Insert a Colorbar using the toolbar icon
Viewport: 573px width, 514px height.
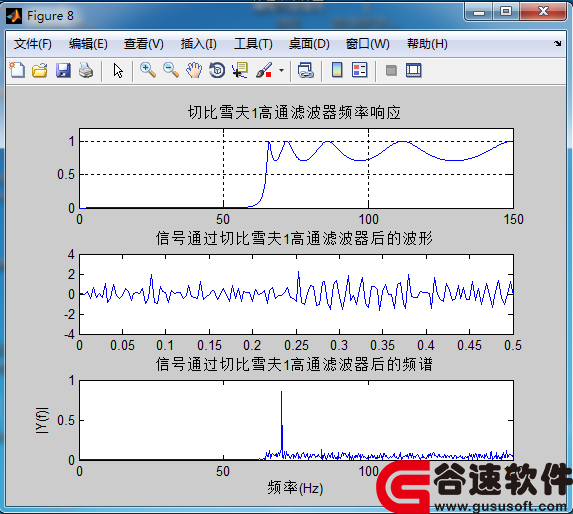point(337,70)
